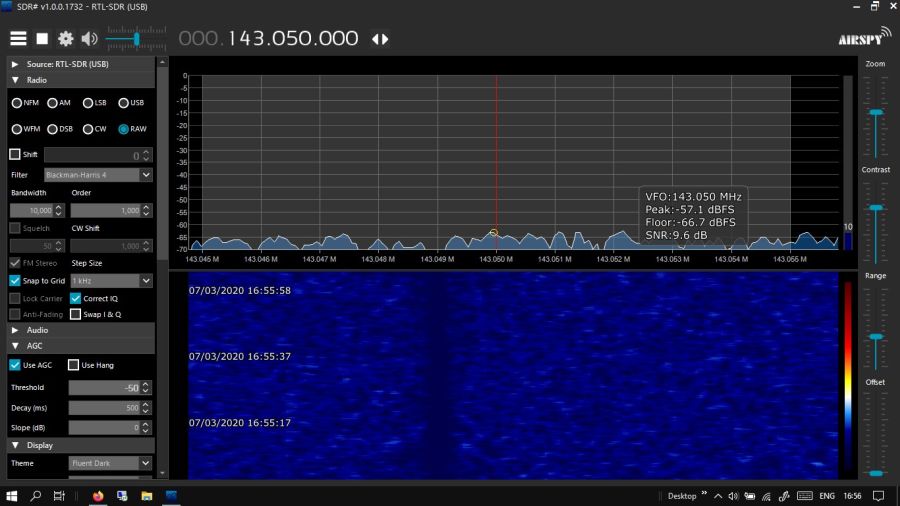Adjust the Offset slider
Viewport: 900px width, 506px height.
[875, 473]
